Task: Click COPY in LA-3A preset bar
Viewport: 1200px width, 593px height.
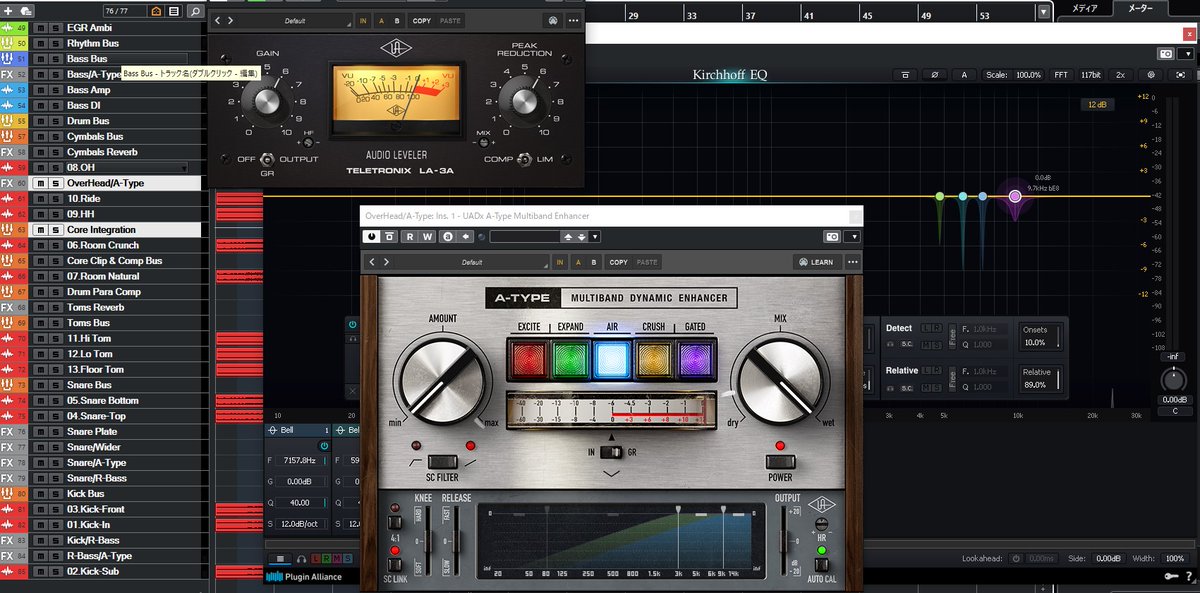Action: 422,20
